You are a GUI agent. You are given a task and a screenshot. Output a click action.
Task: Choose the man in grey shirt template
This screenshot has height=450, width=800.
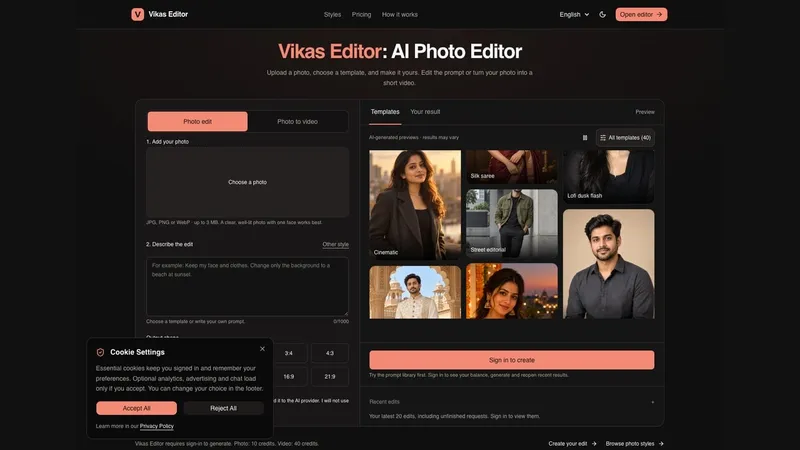click(x=609, y=264)
